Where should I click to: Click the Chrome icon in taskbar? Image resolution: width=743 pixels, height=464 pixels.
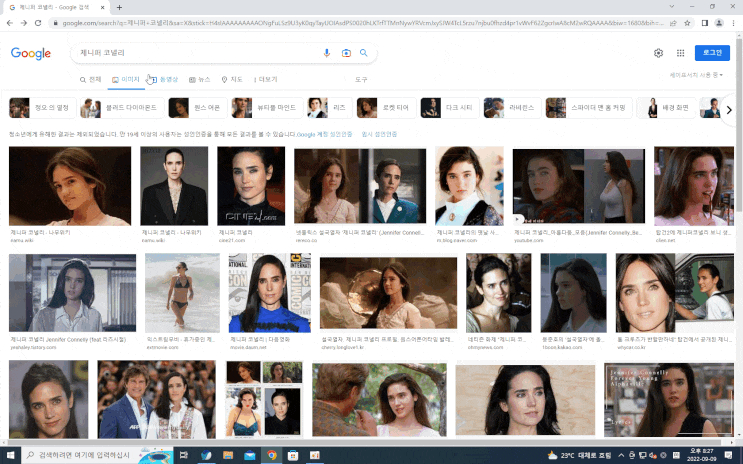coord(272,455)
